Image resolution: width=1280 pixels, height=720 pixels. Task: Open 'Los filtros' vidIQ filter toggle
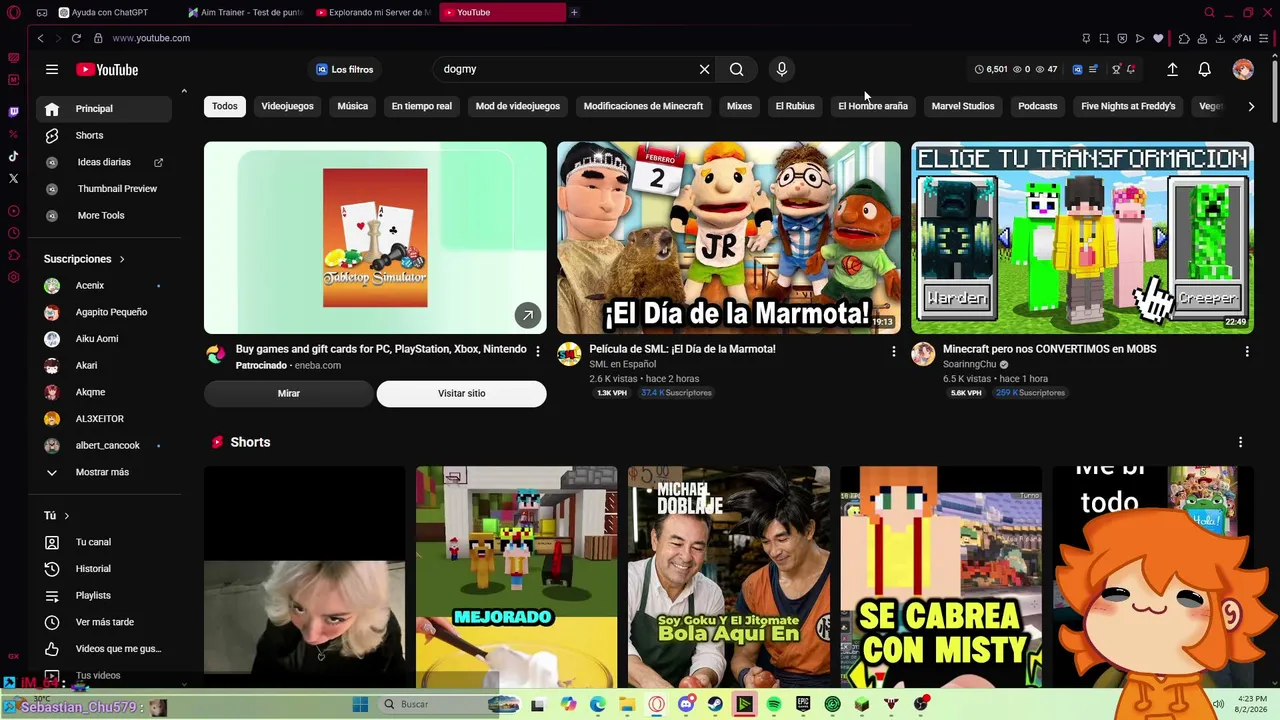pos(345,69)
